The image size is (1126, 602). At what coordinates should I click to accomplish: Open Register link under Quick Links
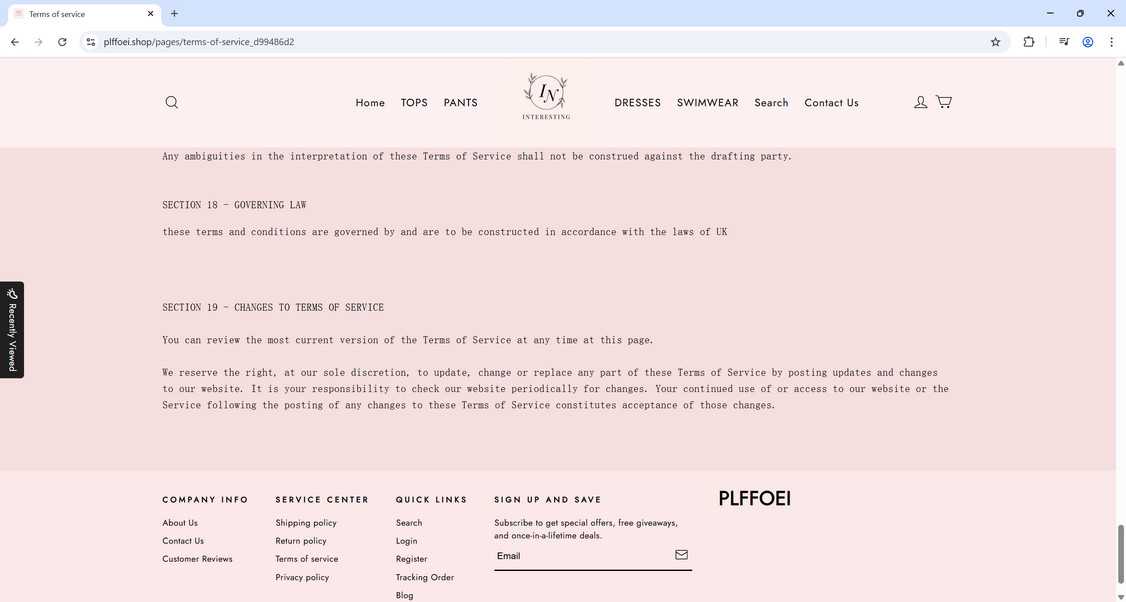click(411, 559)
